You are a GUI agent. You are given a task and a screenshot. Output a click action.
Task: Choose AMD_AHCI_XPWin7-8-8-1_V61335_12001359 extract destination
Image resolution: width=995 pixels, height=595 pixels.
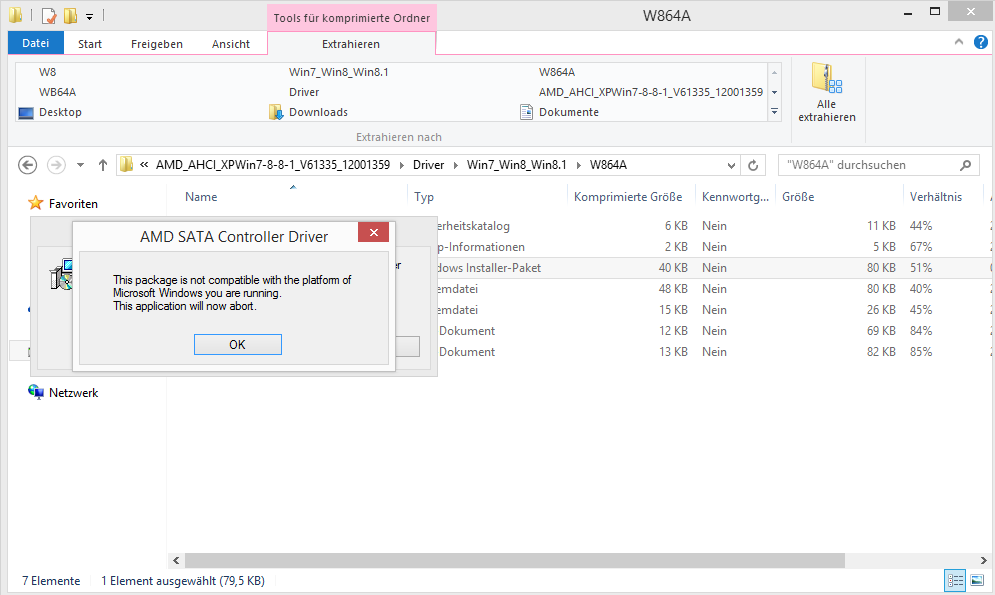pyautogui.click(x=650, y=92)
